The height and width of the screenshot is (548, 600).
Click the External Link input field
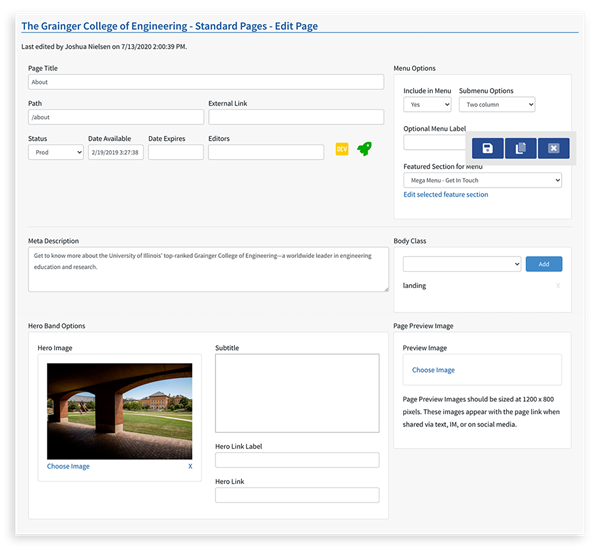pyautogui.click(x=296, y=117)
